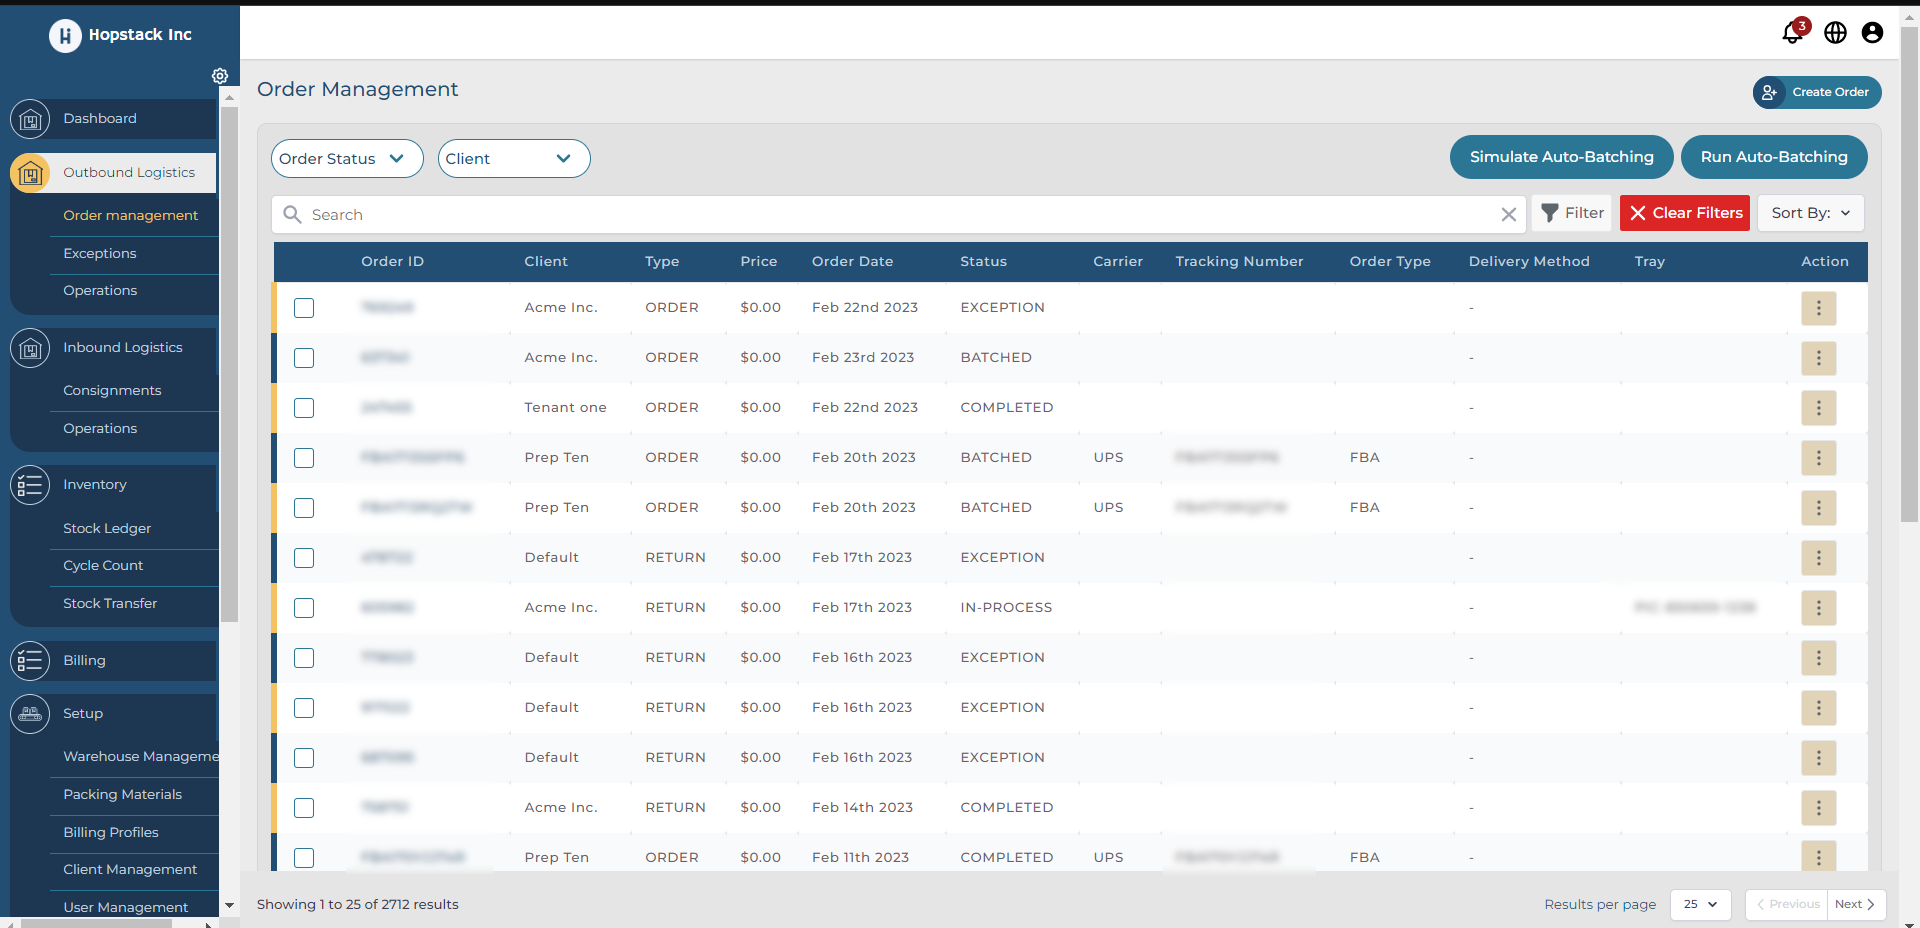Expand the Client filter dropdown
This screenshot has width=1920, height=928.
pos(513,158)
